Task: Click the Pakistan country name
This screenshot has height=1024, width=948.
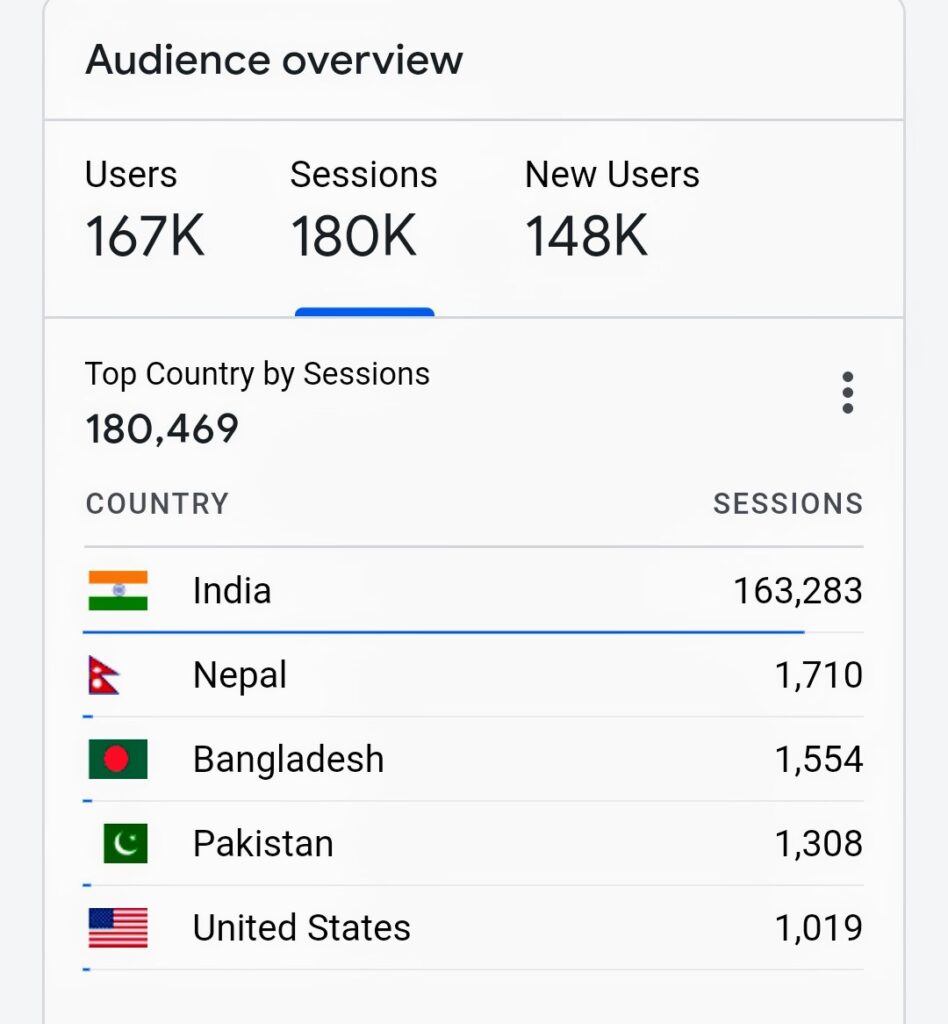Action: pos(263,844)
